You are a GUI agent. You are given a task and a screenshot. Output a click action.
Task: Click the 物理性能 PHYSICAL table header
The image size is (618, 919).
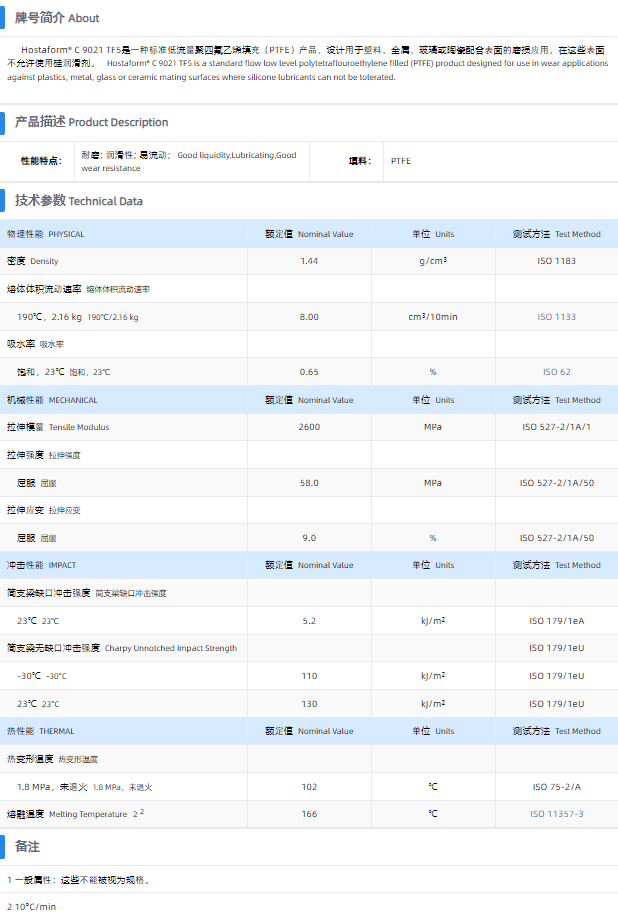[46, 234]
